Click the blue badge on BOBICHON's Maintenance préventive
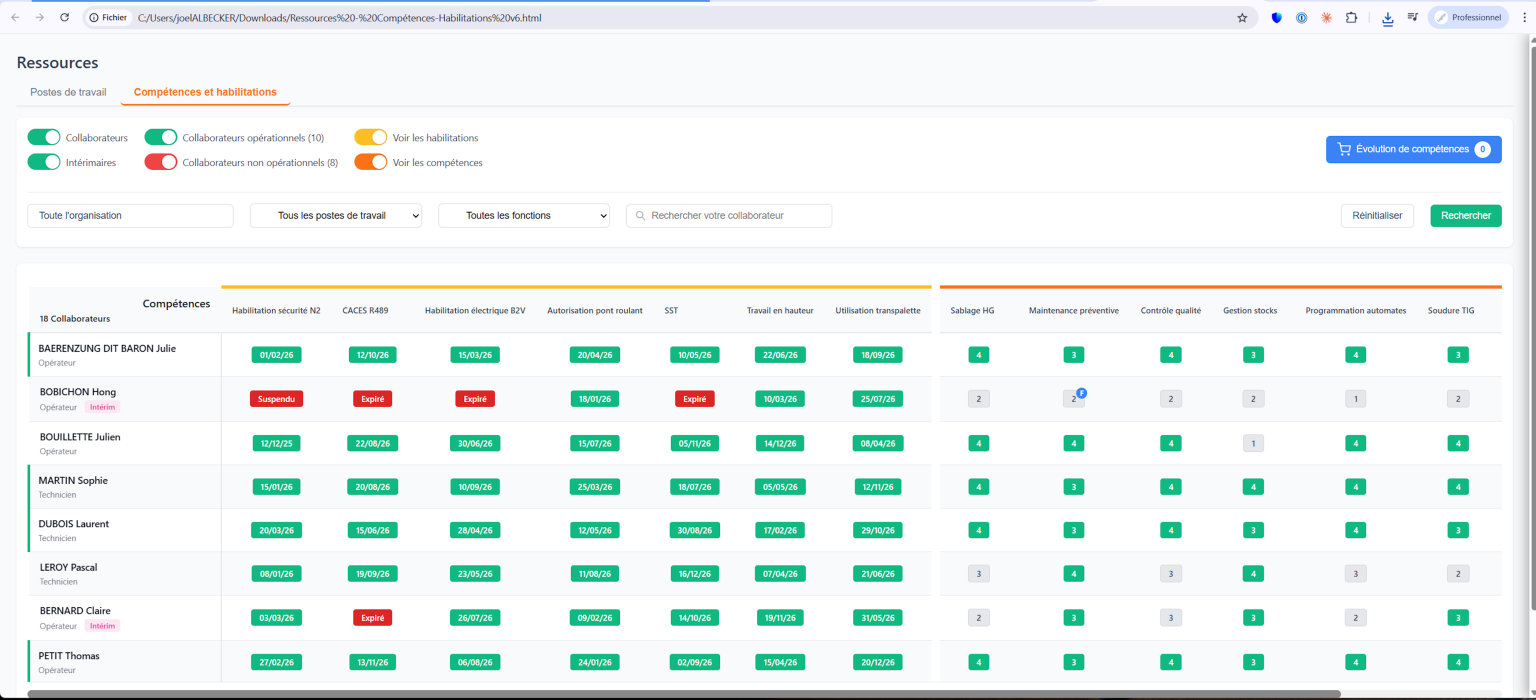The height and width of the screenshot is (700, 1536). [1081, 393]
